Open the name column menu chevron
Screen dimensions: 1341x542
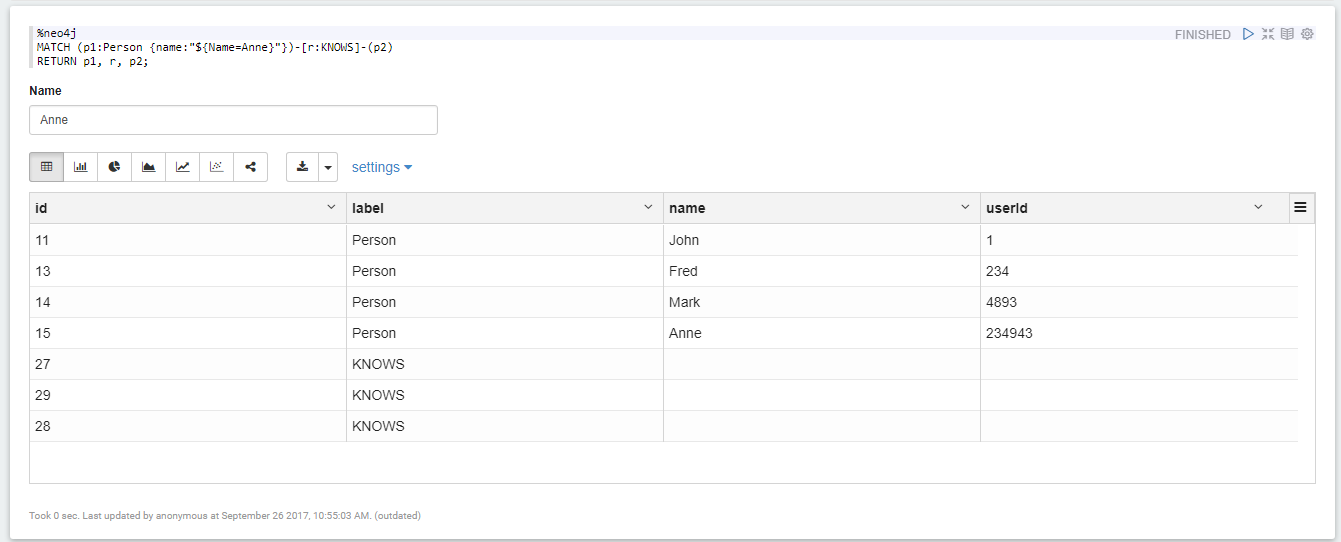[965, 207]
